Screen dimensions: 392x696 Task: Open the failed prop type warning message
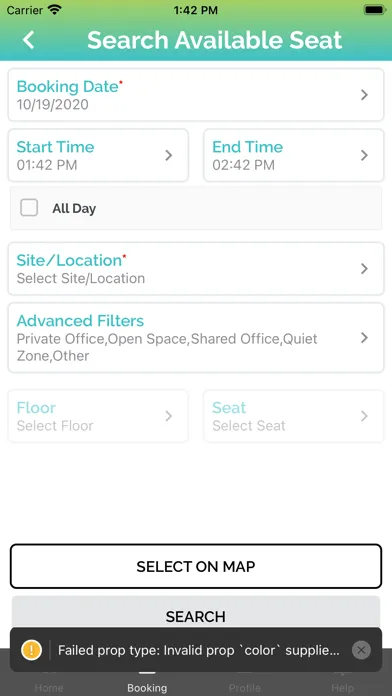pyautogui.click(x=199, y=651)
